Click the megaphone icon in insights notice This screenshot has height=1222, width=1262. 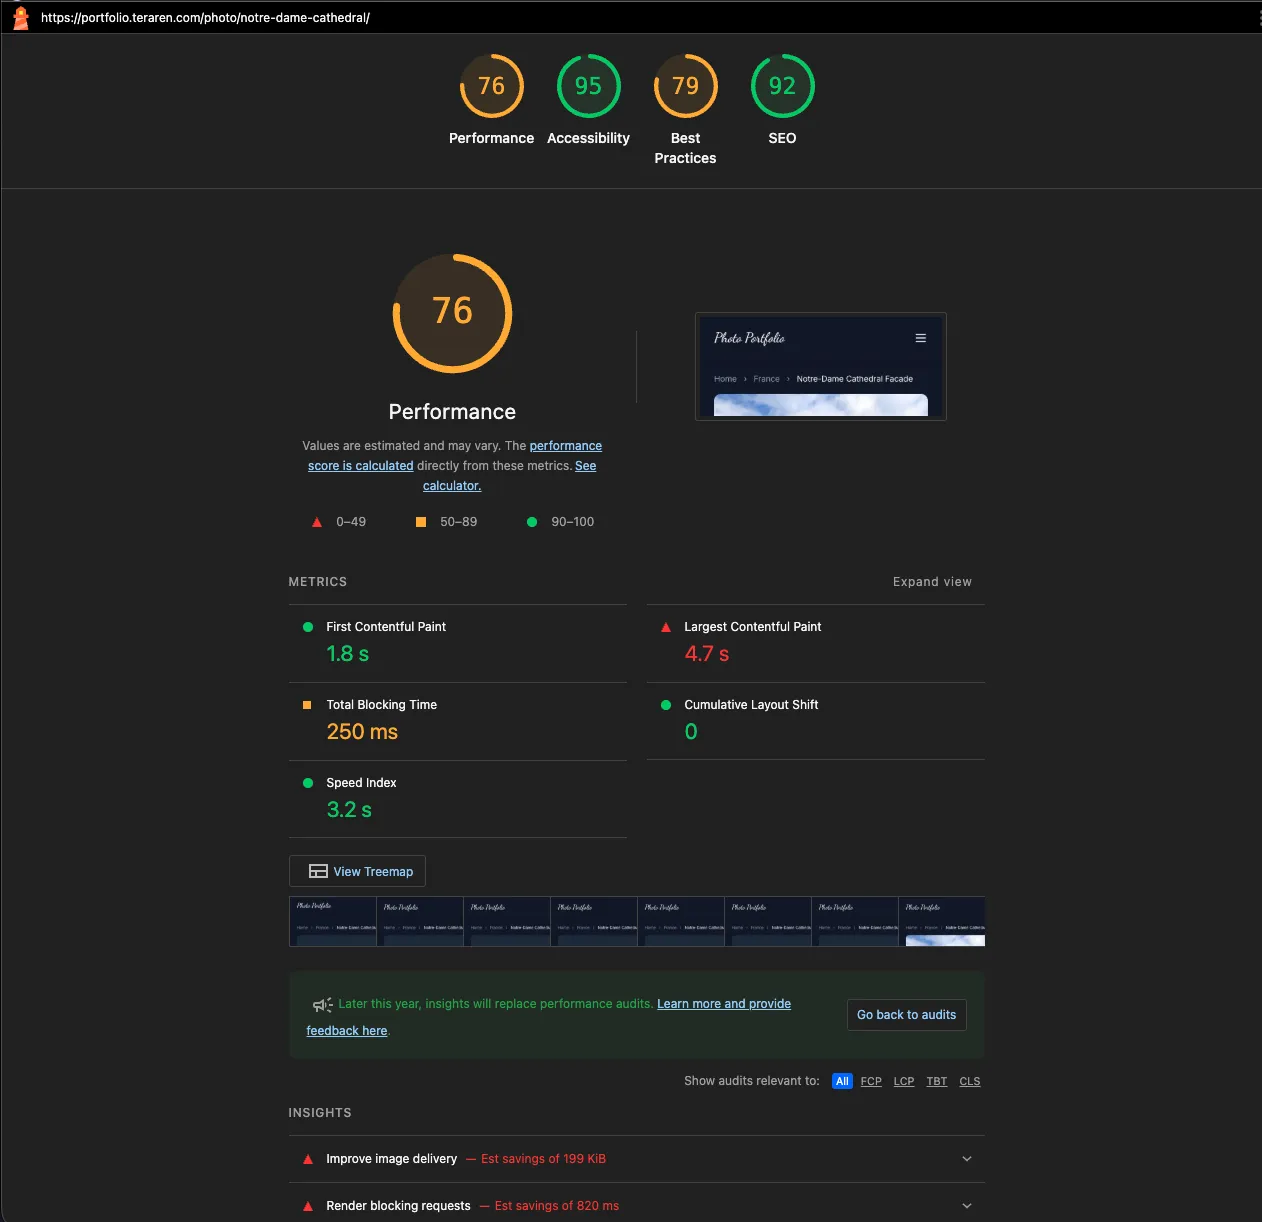coord(322,1005)
